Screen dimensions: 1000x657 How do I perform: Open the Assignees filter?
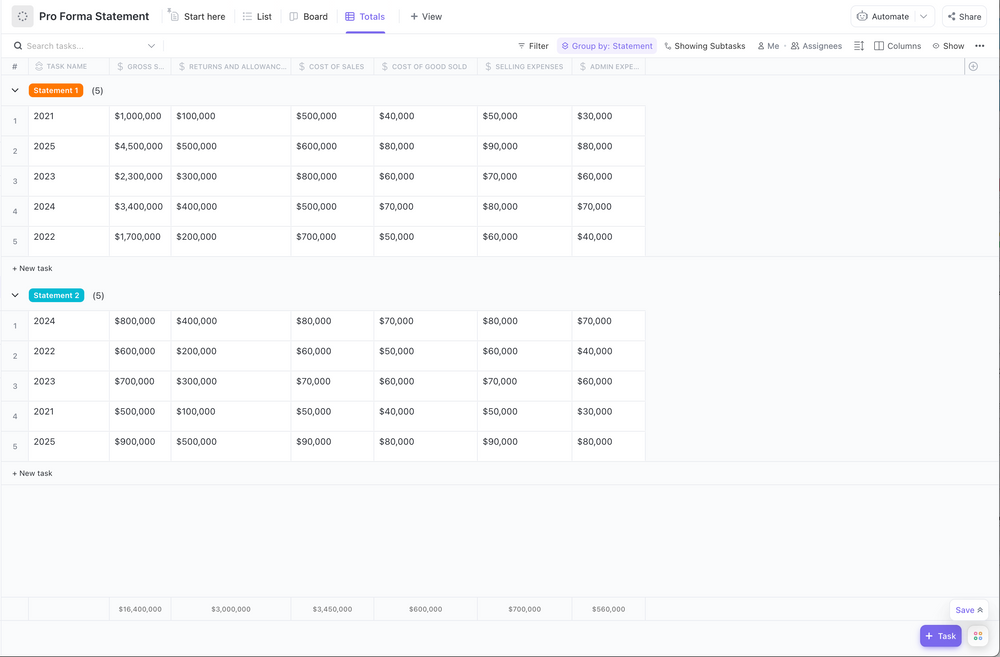(x=816, y=45)
